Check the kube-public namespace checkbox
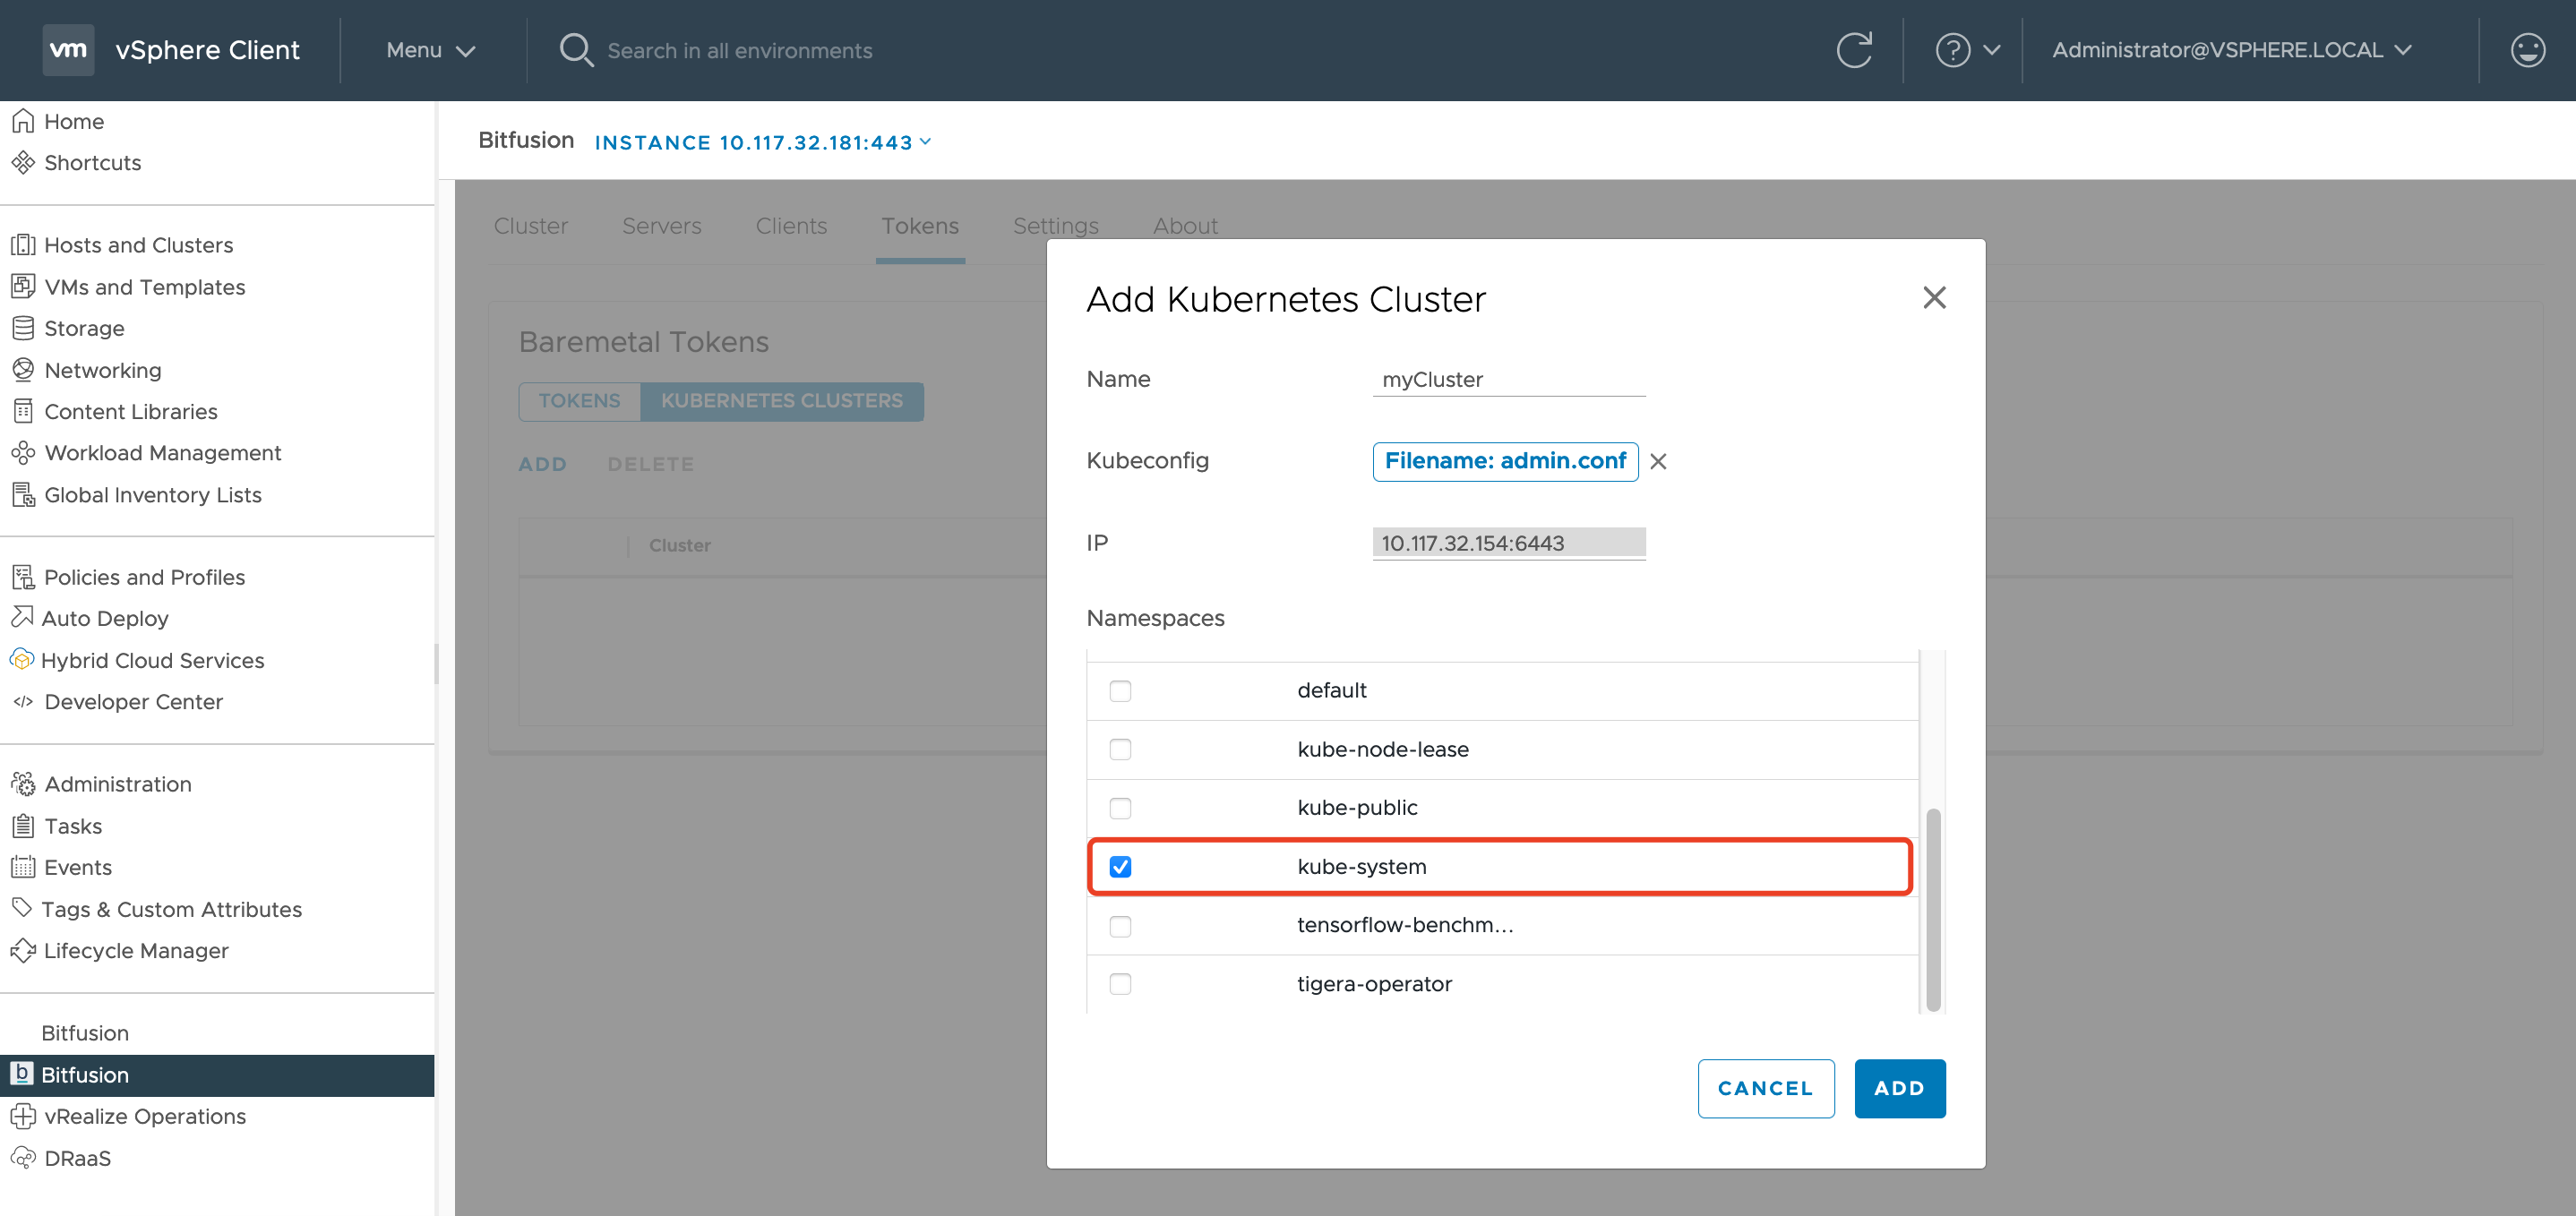Image resolution: width=2576 pixels, height=1216 pixels. pos(1120,807)
